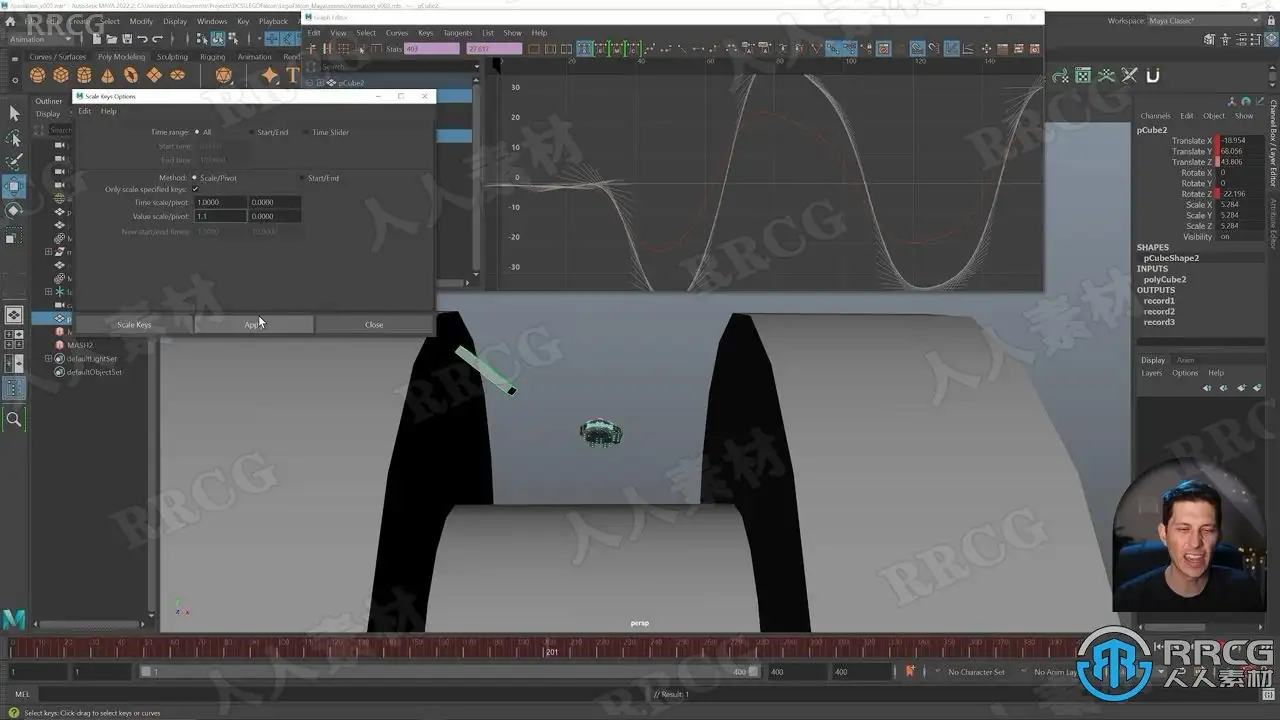Select Scale/Pivot method radio button
This screenshot has width=1280, height=720.
pos(194,178)
